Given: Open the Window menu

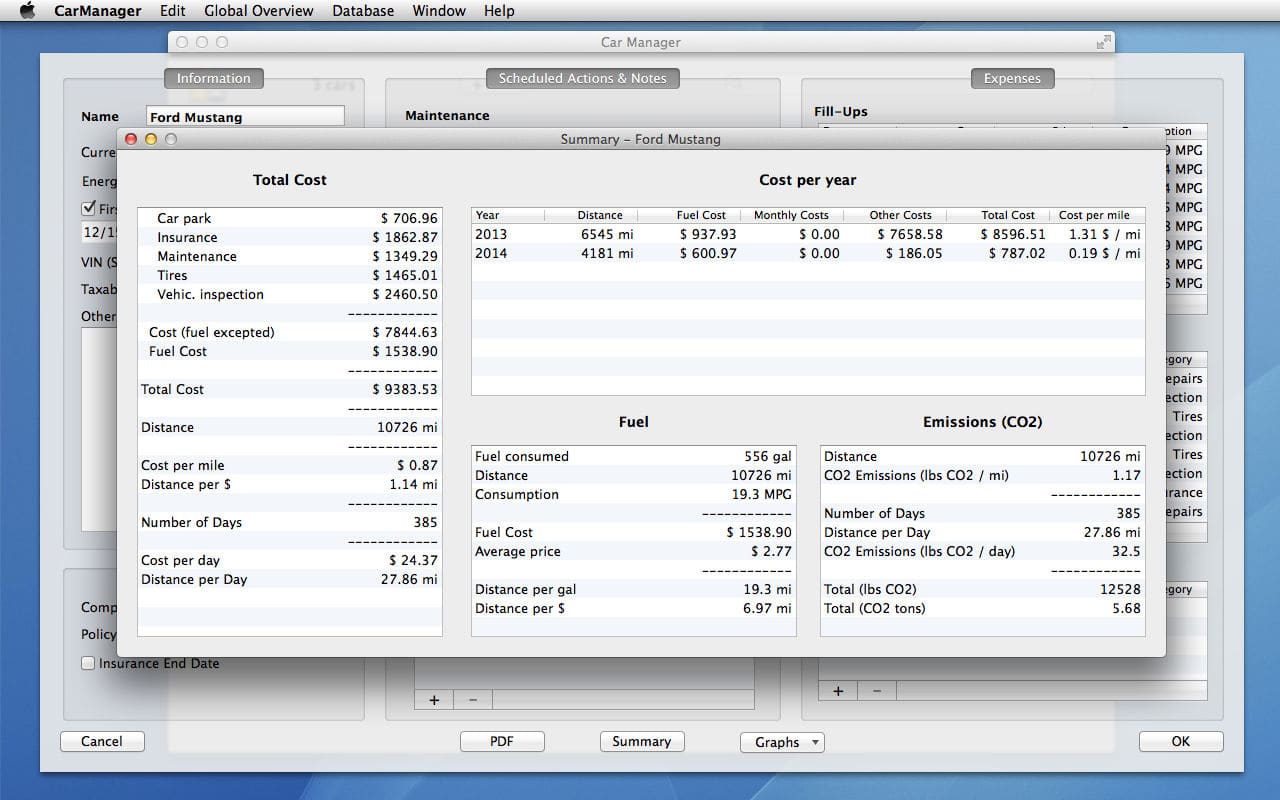Looking at the screenshot, I should coord(439,11).
